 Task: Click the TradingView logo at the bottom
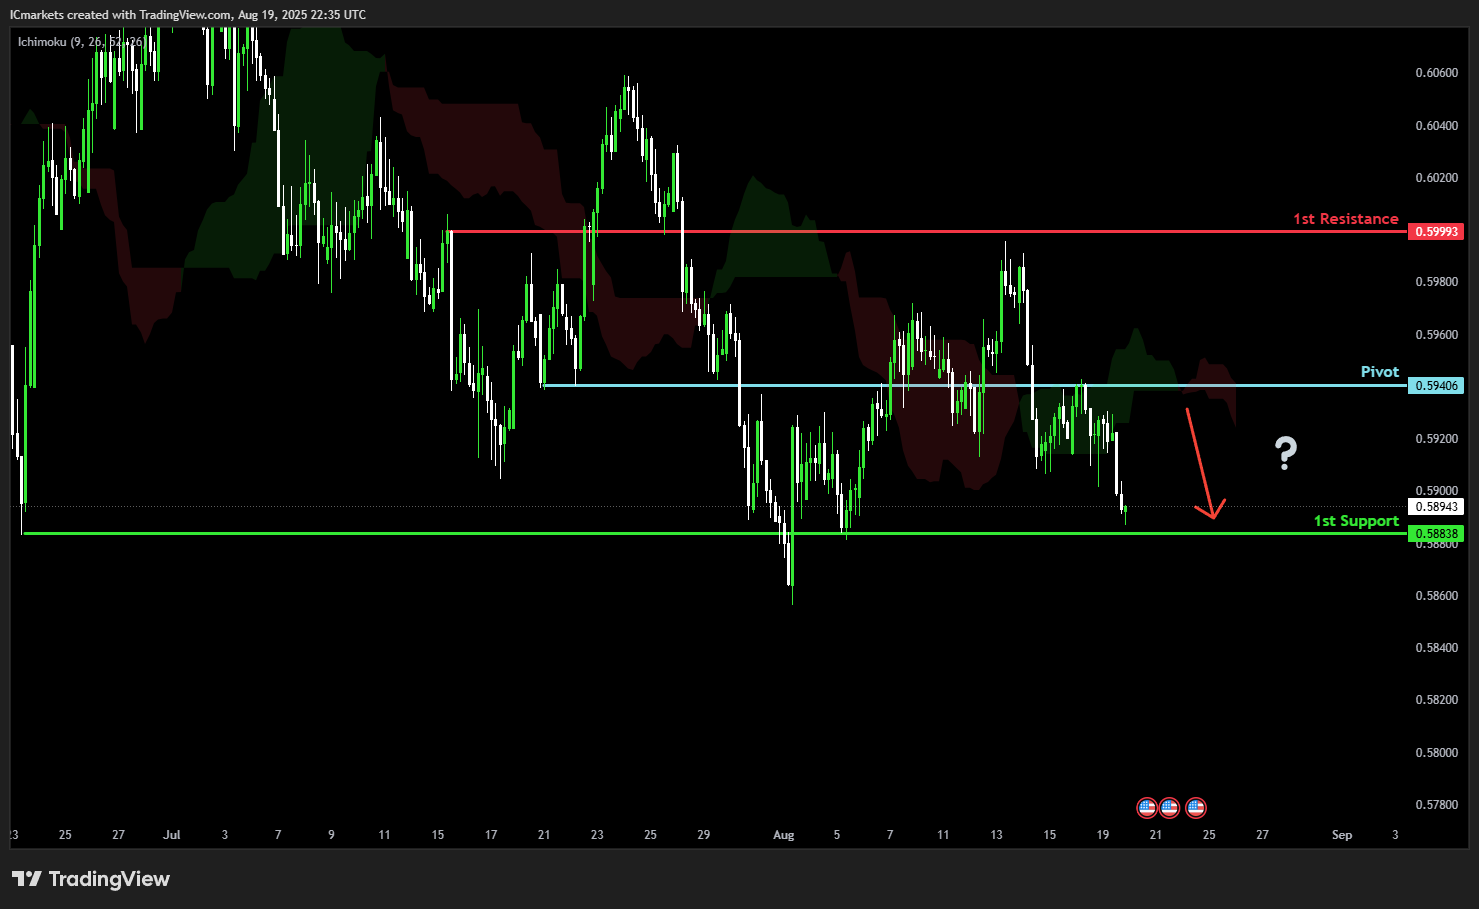coord(91,879)
